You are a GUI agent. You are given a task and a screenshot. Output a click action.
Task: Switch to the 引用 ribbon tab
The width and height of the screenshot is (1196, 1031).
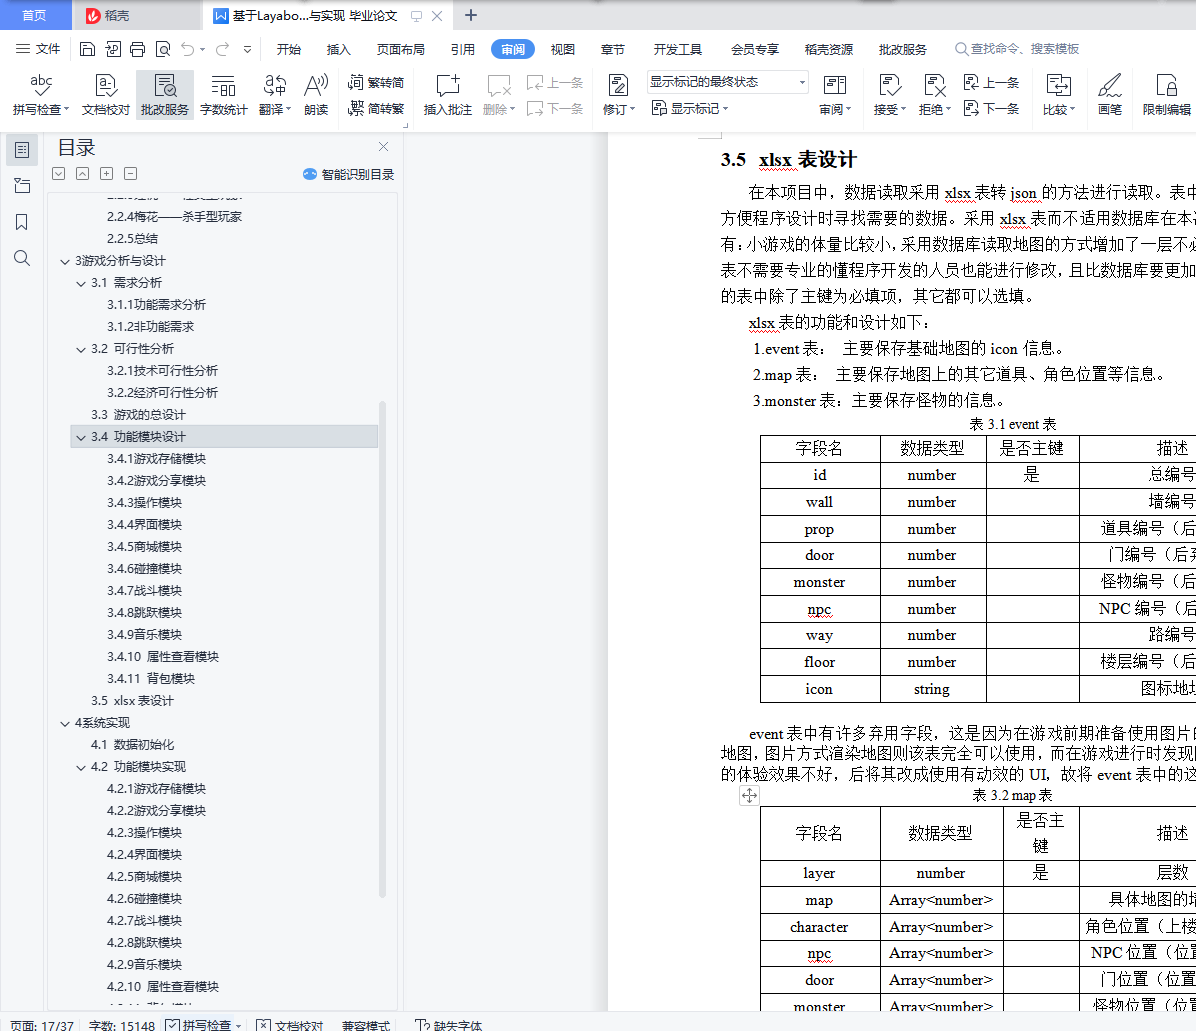tap(462, 50)
